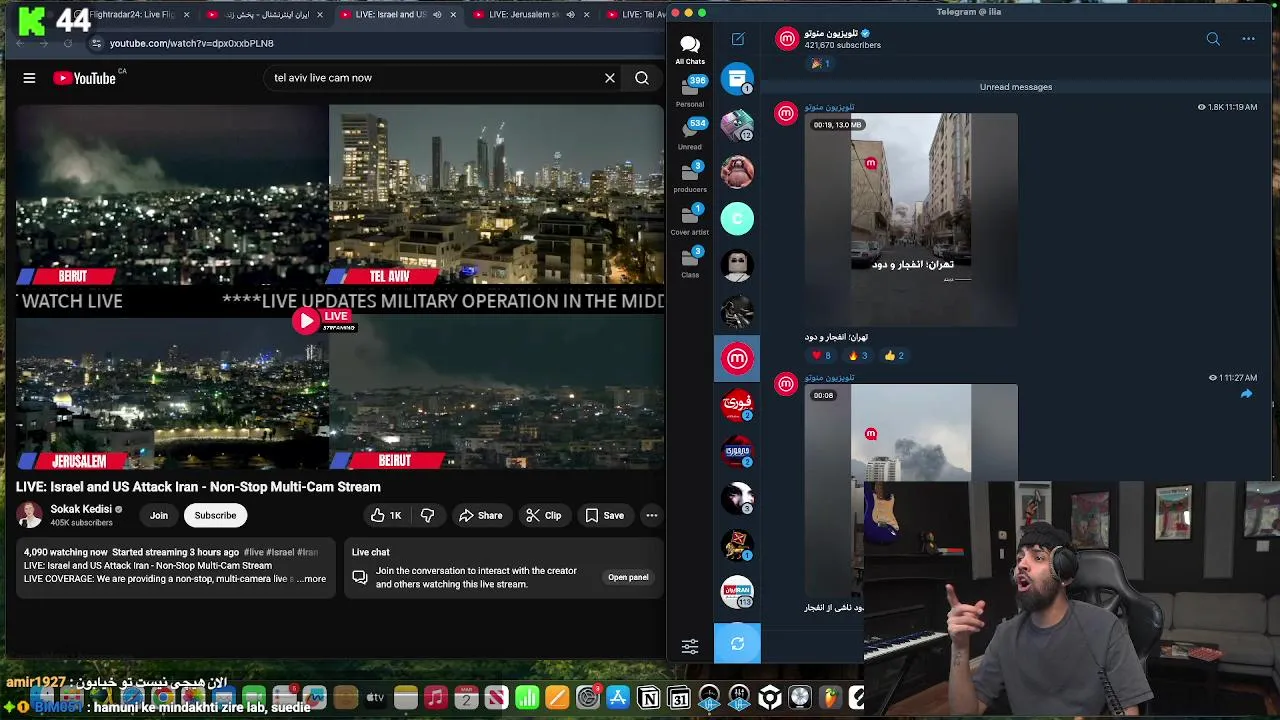Open App Store from the Dock

click(618, 698)
